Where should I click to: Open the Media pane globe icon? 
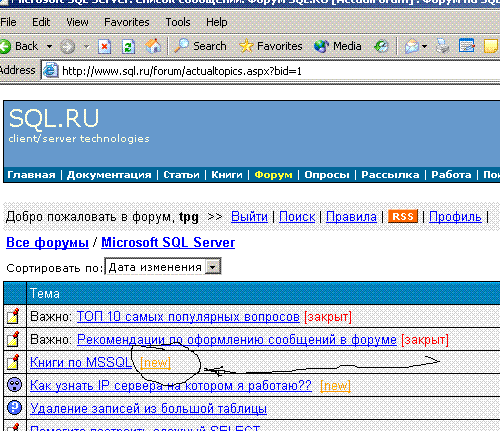[x=337, y=46]
